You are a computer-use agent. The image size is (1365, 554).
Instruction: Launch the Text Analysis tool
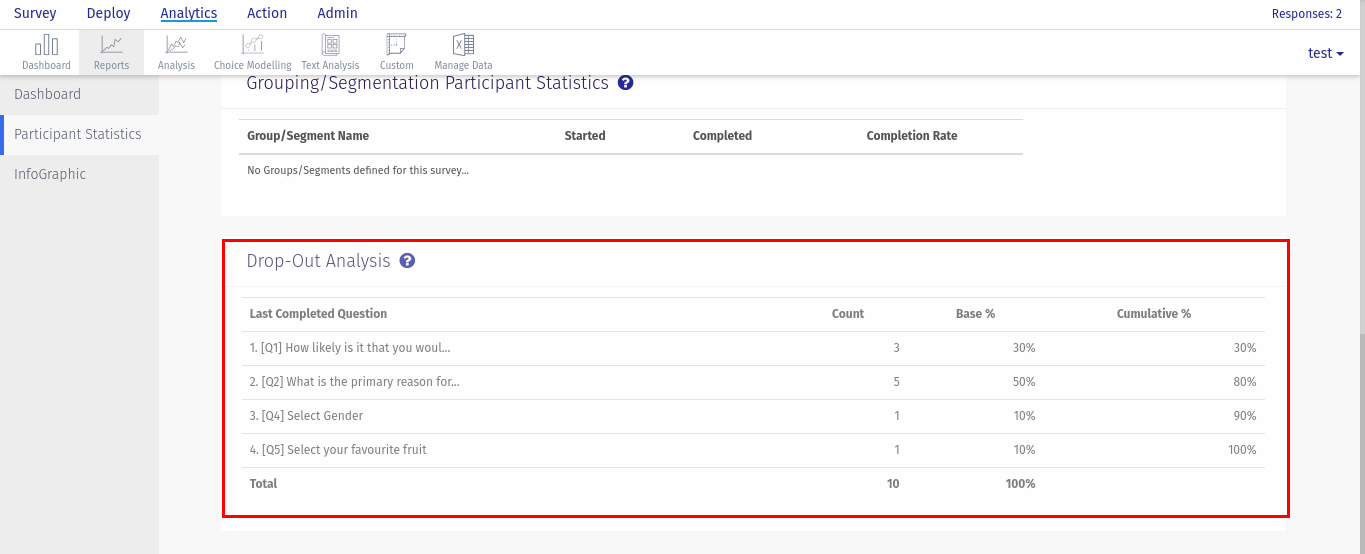330,52
